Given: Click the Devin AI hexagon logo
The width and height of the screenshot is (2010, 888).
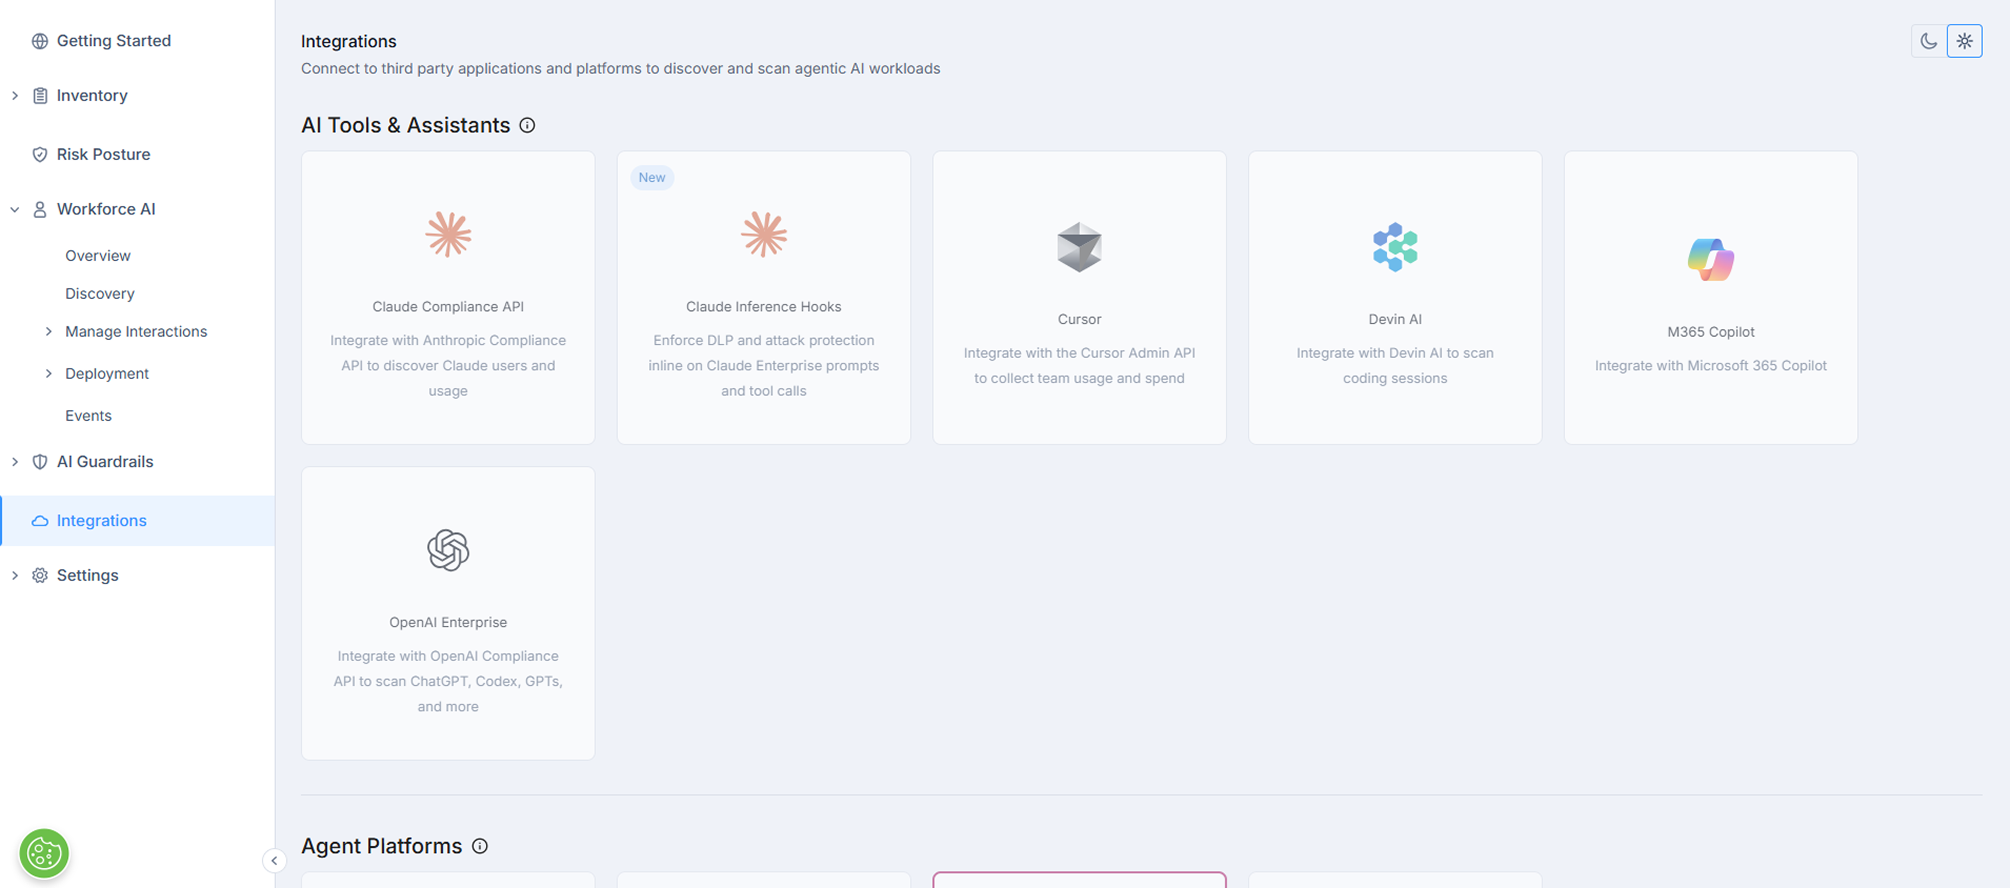Looking at the screenshot, I should click(x=1395, y=247).
